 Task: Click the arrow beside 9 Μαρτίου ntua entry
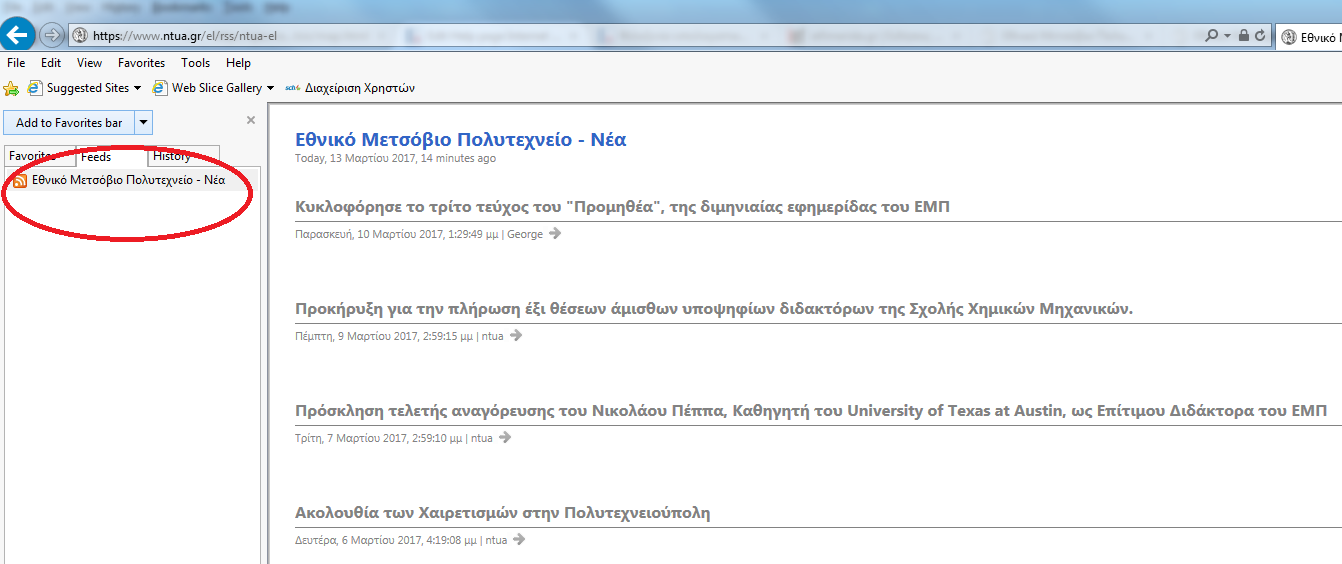click(516, 336)
